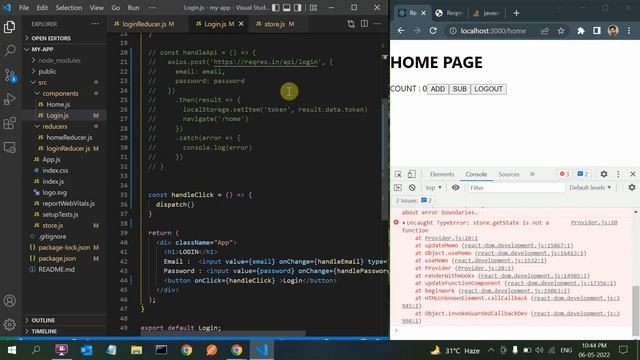
Task: Open the Manage gear in VS Code
Action: (x=9, y=325)
